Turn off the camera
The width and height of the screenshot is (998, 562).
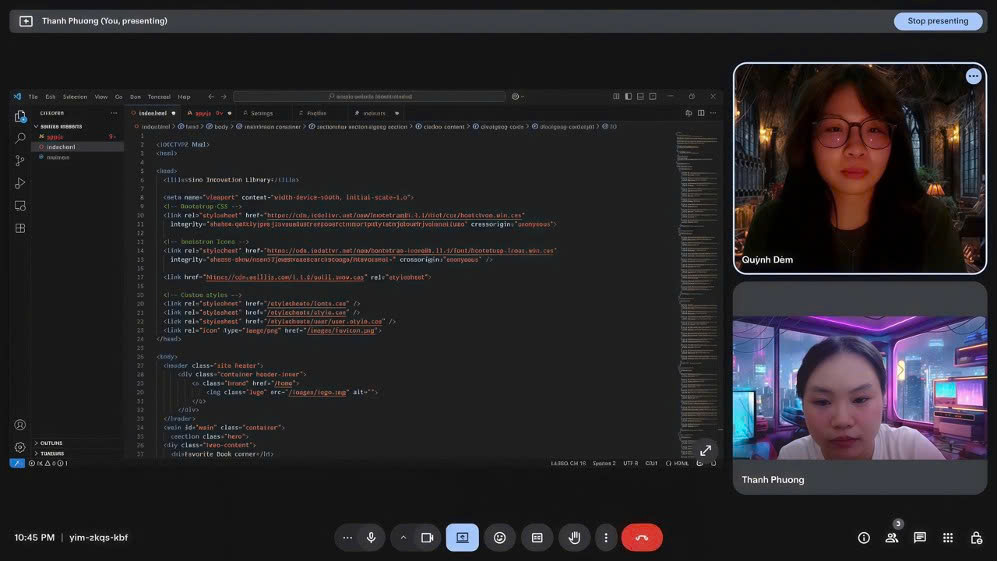click(427, 538)
